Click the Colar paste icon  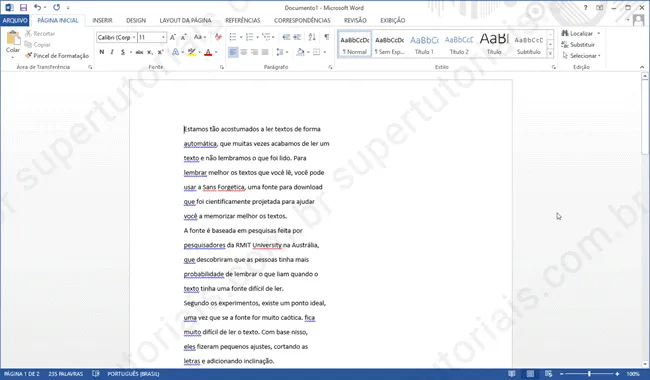pos(13,38)
